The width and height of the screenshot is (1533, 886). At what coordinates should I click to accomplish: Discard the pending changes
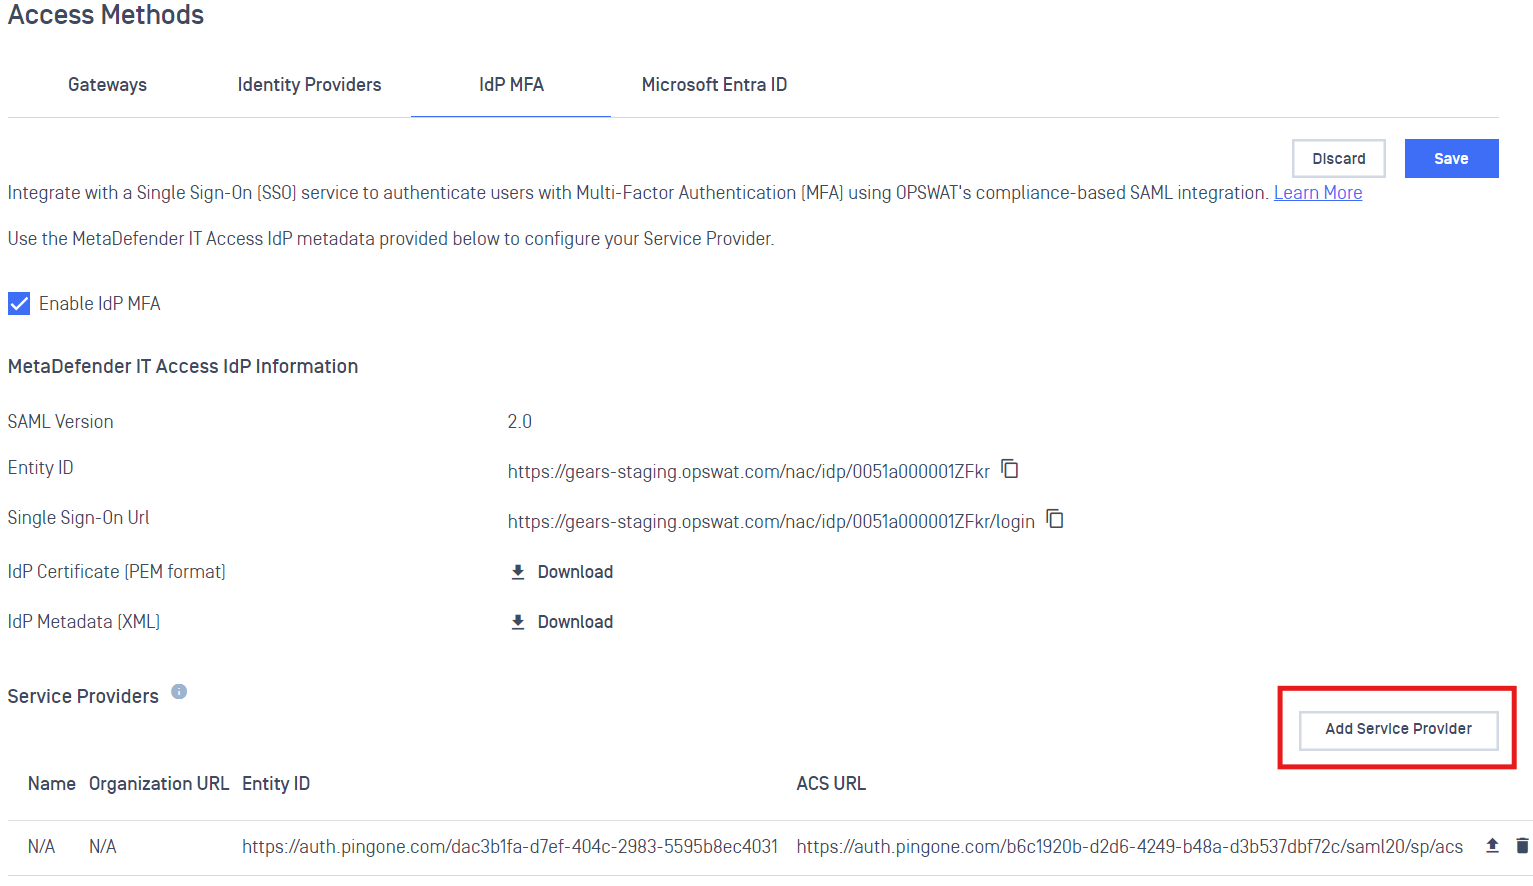pyautogui.click(x=1338, y=159)
